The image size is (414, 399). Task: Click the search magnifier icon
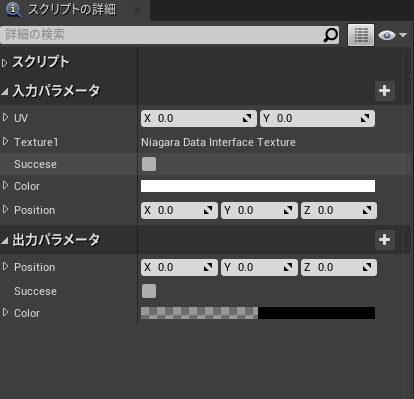(x=331, y=35)
